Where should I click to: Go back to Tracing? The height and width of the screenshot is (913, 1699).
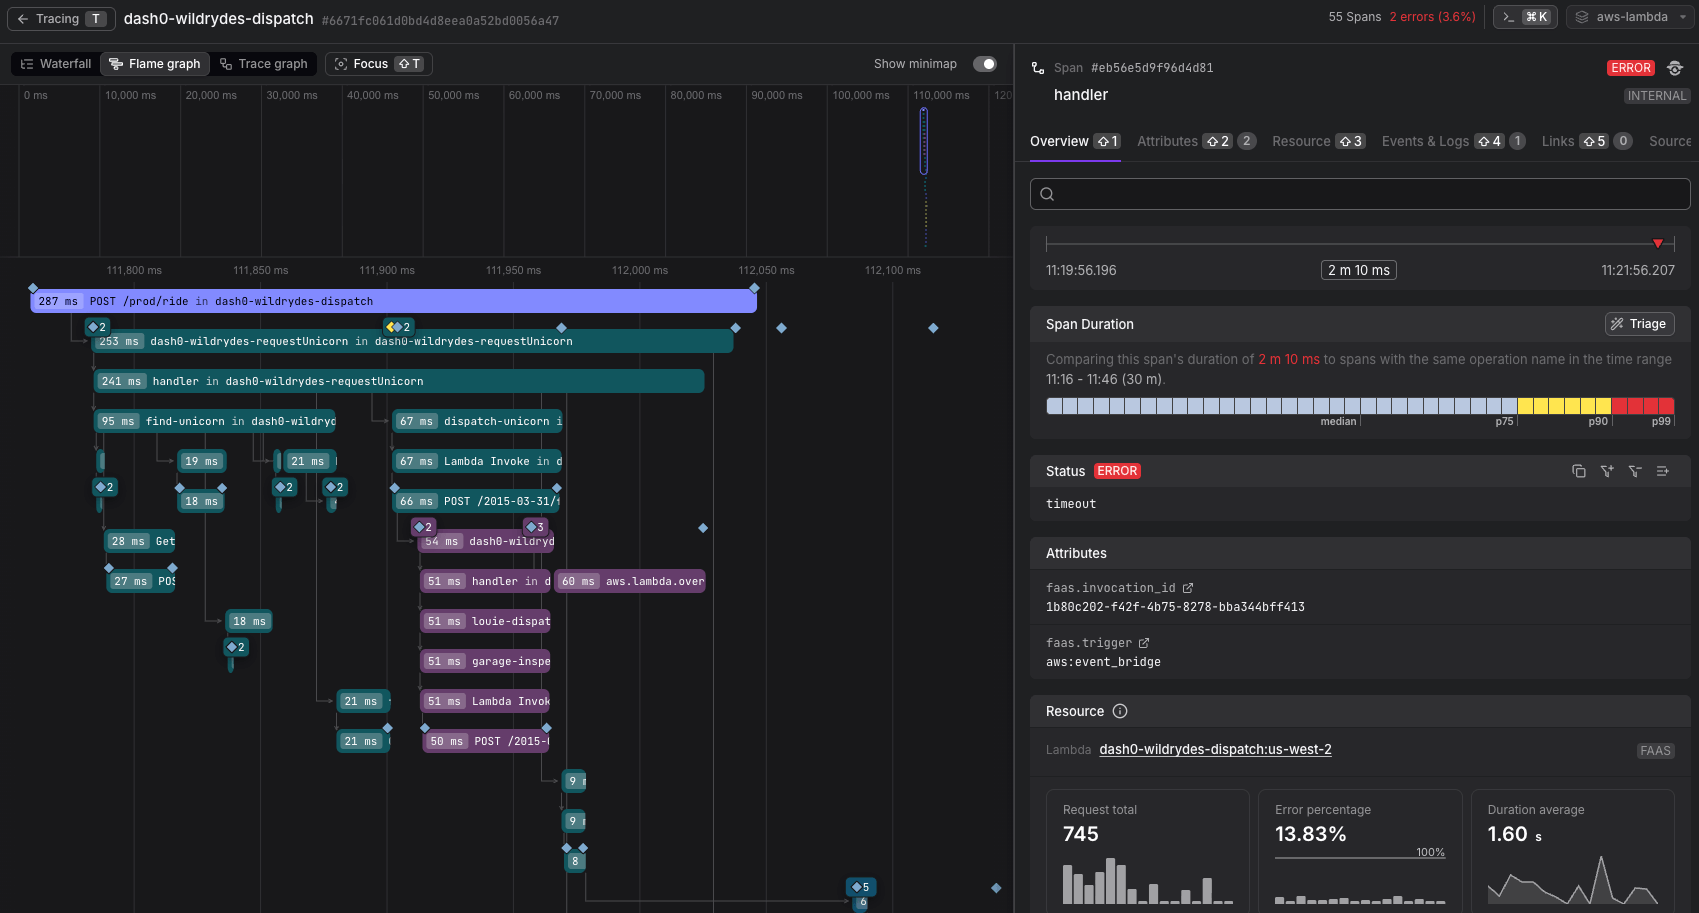[x=60, y=18]
